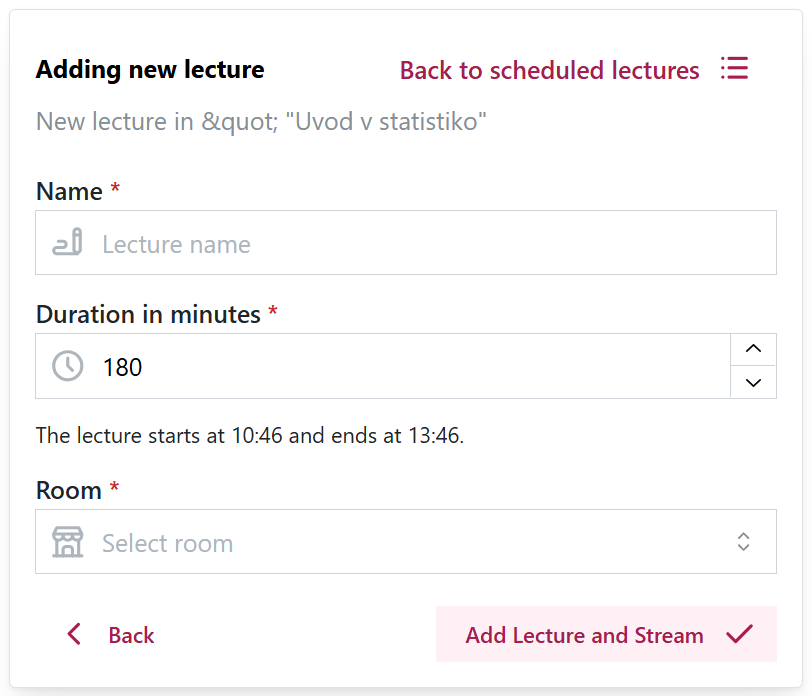Image resolution: width=812 pixels, height=696 pixels.
Task: Decrease duration with the down arrow
Action: pos(753,383)
